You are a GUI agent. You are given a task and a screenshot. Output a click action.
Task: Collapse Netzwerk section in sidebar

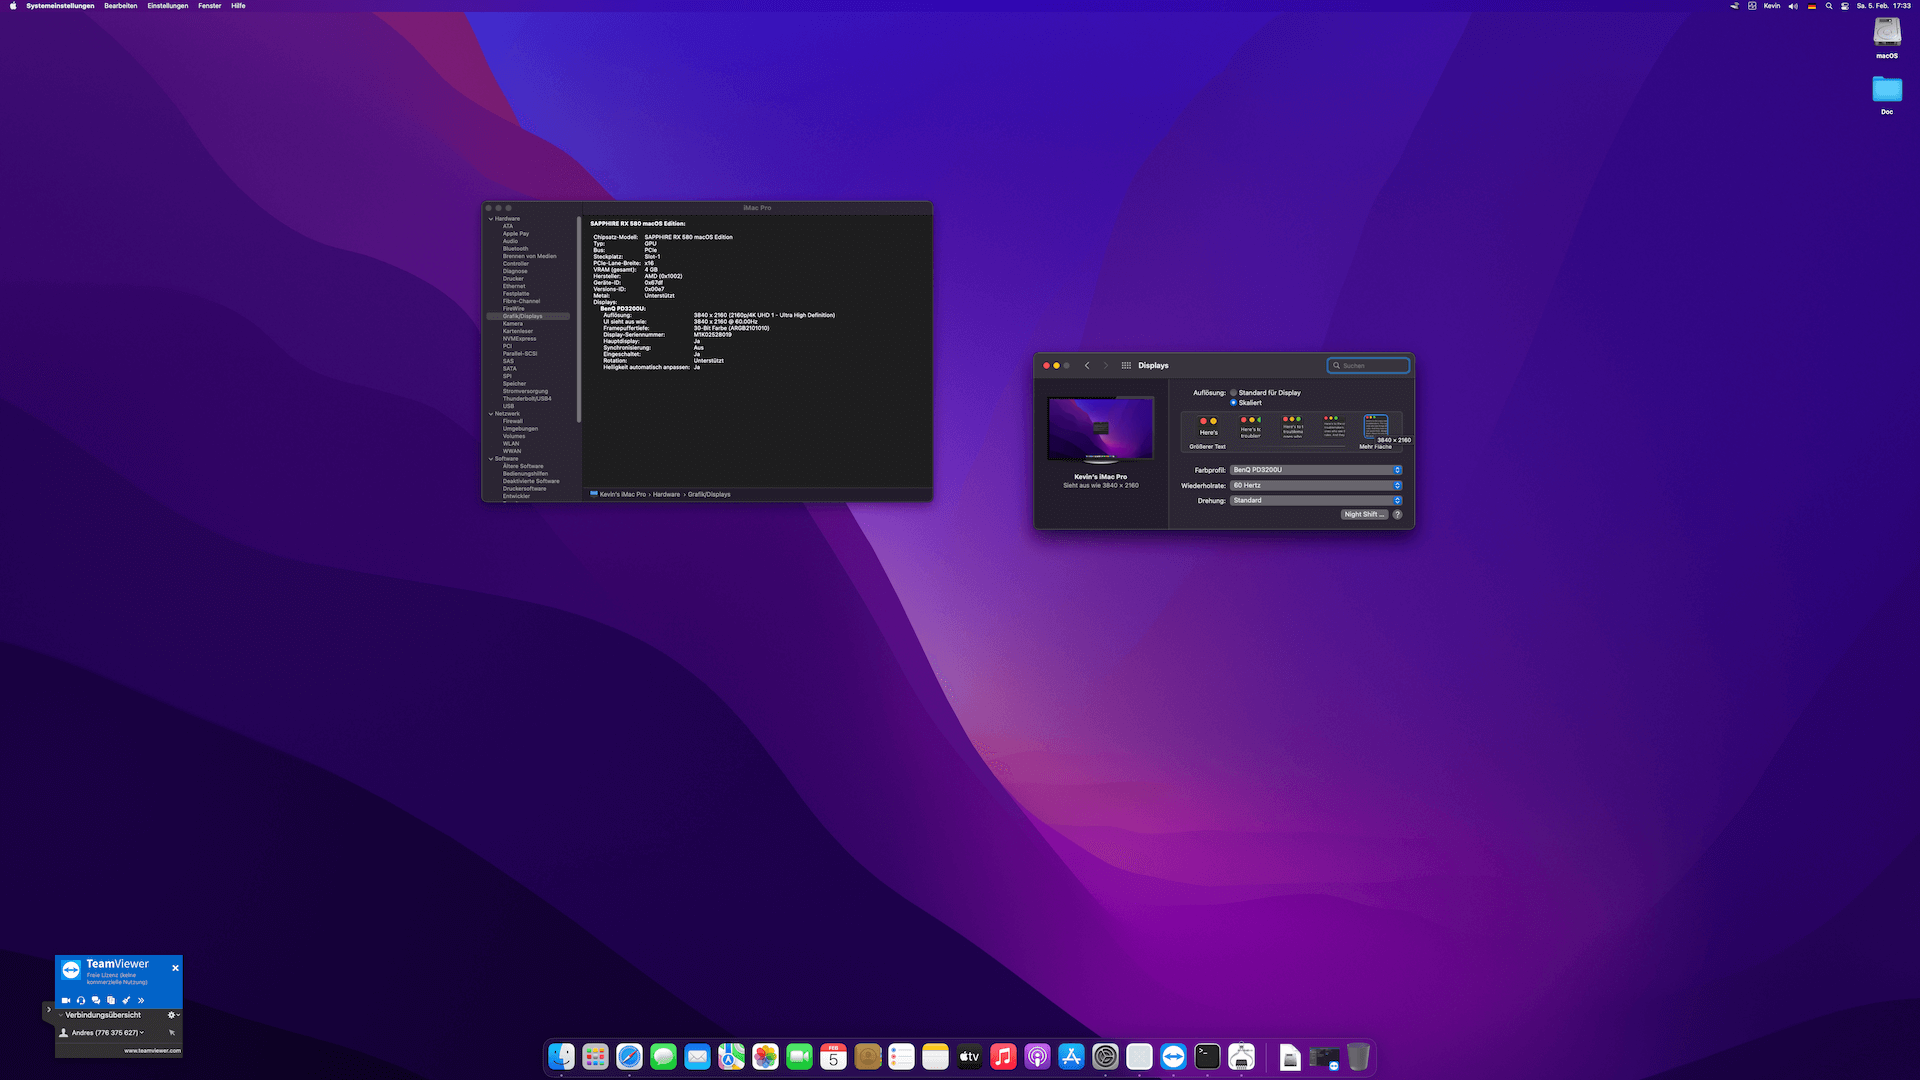491,414
